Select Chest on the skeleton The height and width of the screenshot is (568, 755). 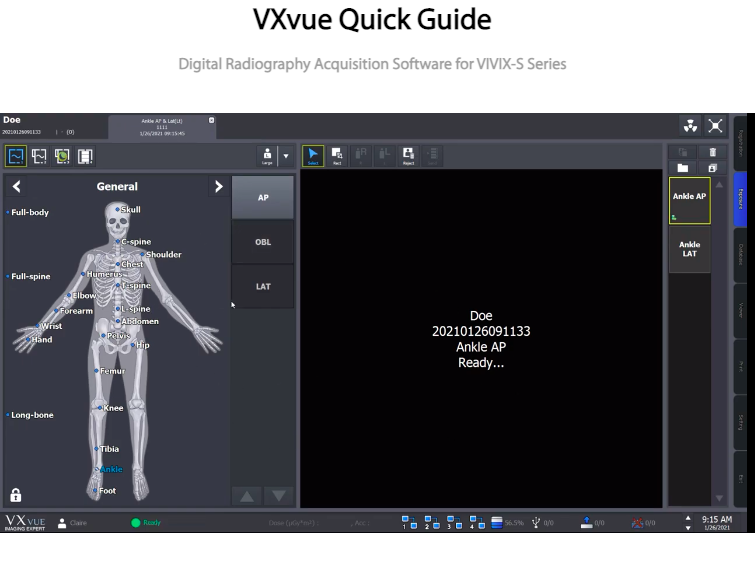(129, 264)
